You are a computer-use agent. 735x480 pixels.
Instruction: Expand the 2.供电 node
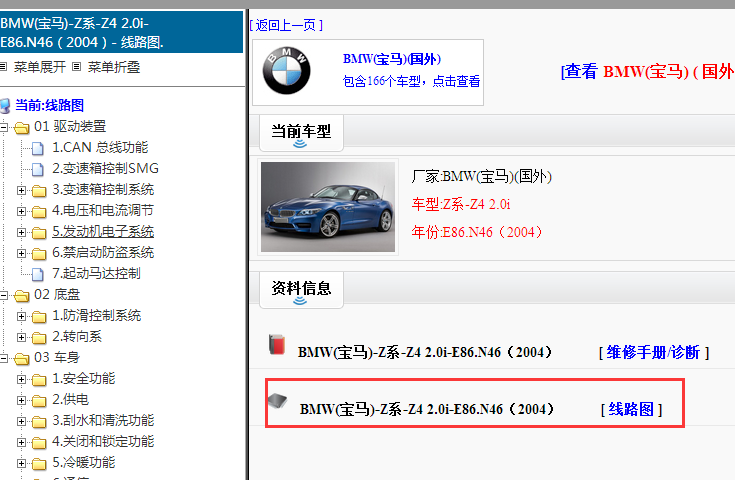pyautogui.click(x=22, y=400)
